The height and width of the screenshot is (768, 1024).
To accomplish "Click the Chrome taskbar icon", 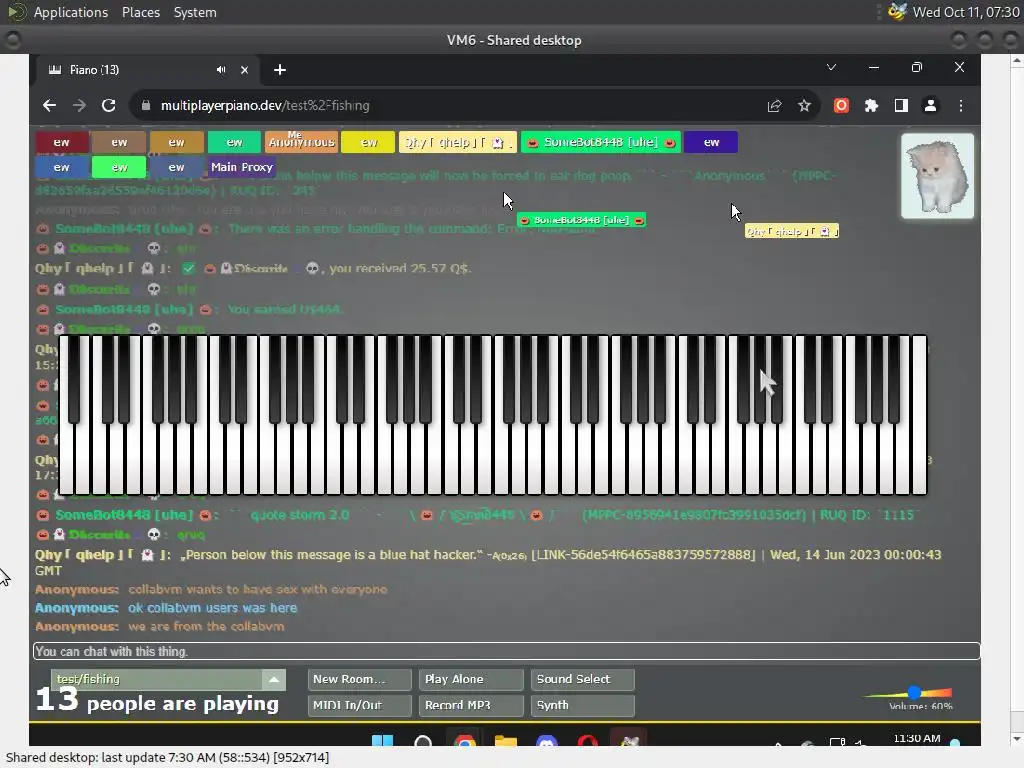I will [x=464, y=741].
